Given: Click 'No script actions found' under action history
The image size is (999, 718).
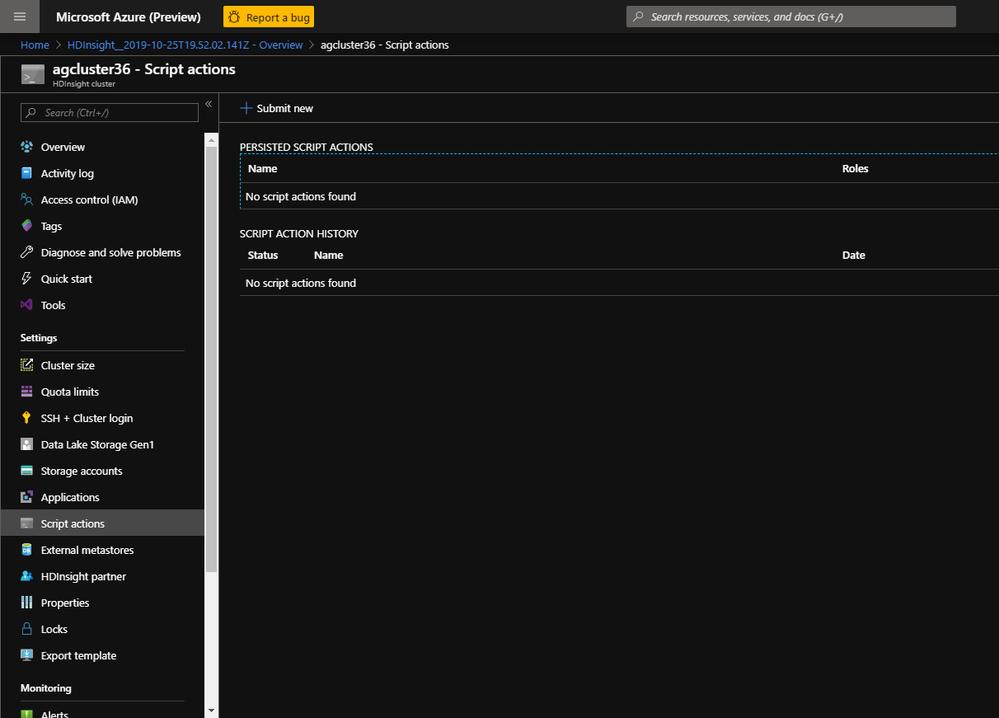Looking at the screenshot, I should click(301, 283).
